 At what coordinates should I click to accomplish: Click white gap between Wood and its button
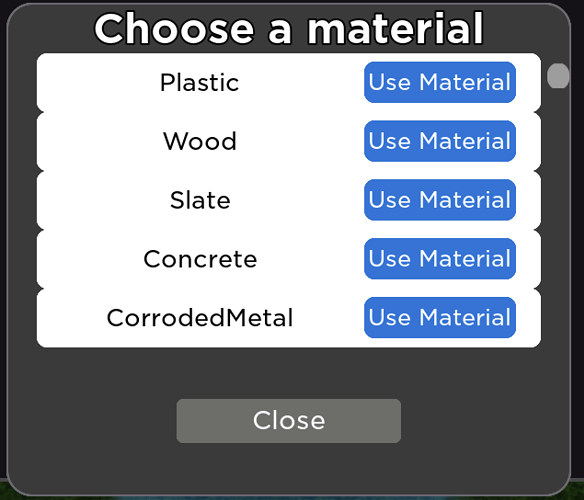click(x=300, y=141)
